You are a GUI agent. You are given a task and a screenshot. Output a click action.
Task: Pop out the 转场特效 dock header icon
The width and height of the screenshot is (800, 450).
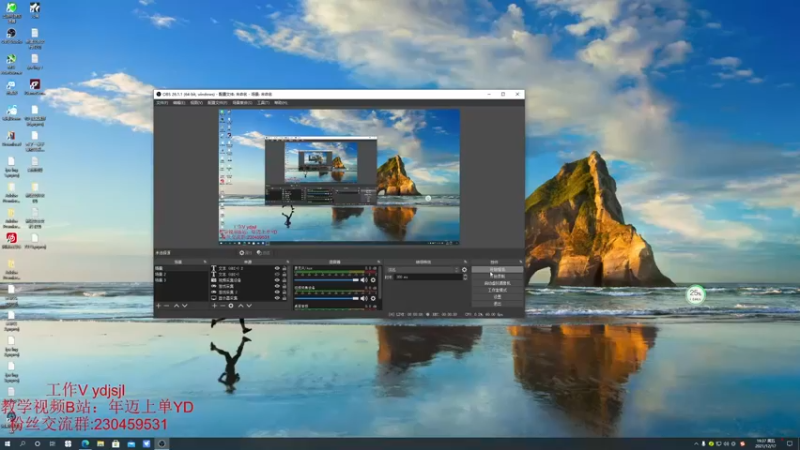point(465,262)
